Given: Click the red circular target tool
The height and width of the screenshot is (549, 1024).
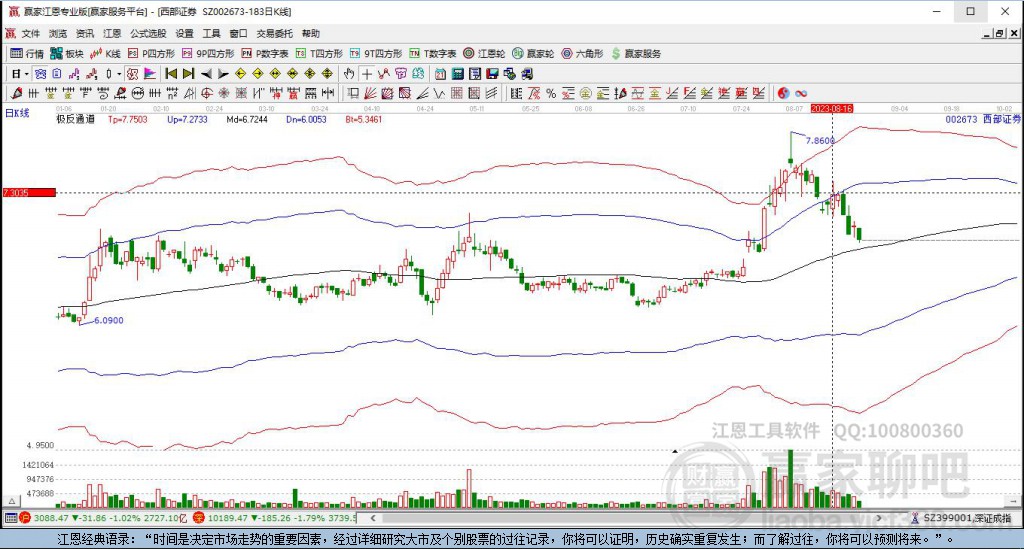Looking at the screenshot, I should pos(206,93).
